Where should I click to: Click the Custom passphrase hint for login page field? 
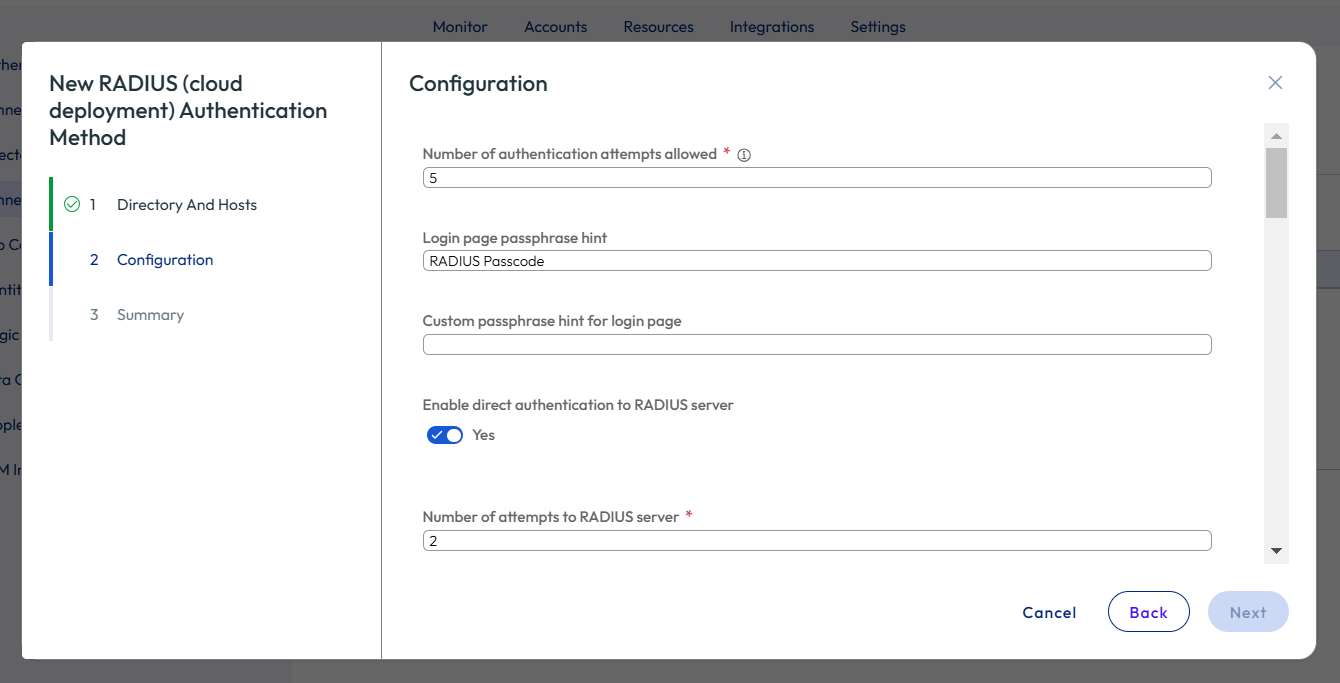[817, 345]
